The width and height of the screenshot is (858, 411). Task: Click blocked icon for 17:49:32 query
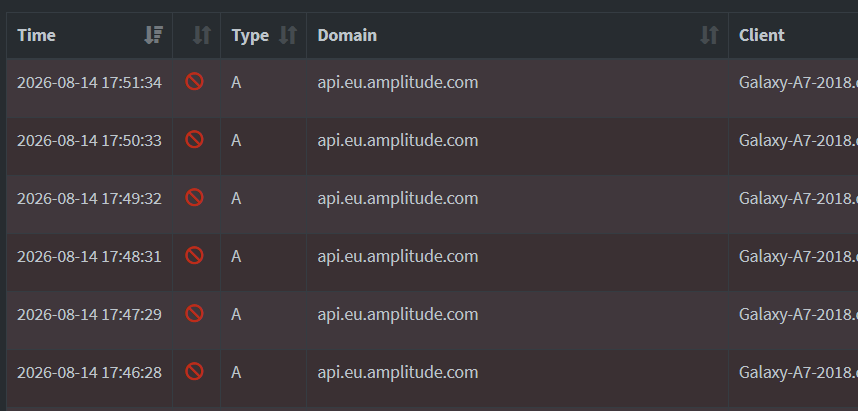[x=194, y=198]
